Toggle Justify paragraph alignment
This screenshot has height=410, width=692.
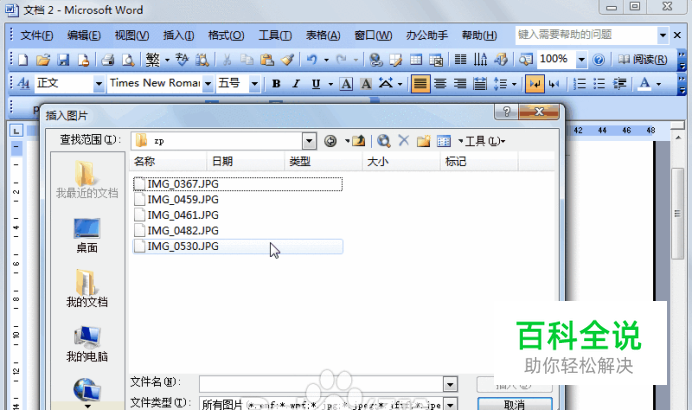tap(420, 83)
